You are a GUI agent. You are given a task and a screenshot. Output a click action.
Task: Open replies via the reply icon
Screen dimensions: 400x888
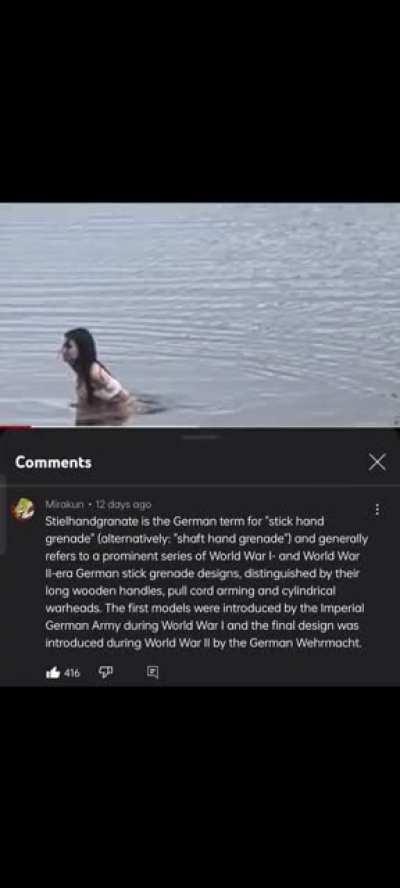[x=152, y=672]
